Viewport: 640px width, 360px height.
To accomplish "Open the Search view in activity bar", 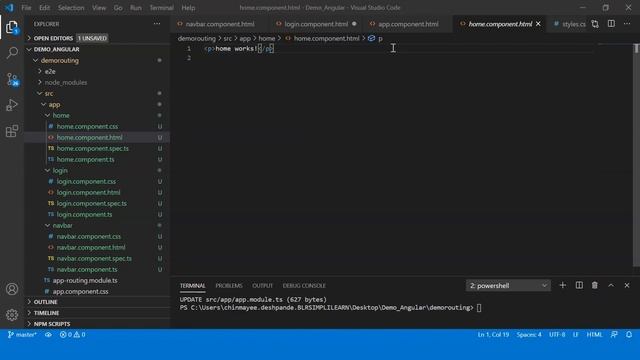I will [12, 53].
